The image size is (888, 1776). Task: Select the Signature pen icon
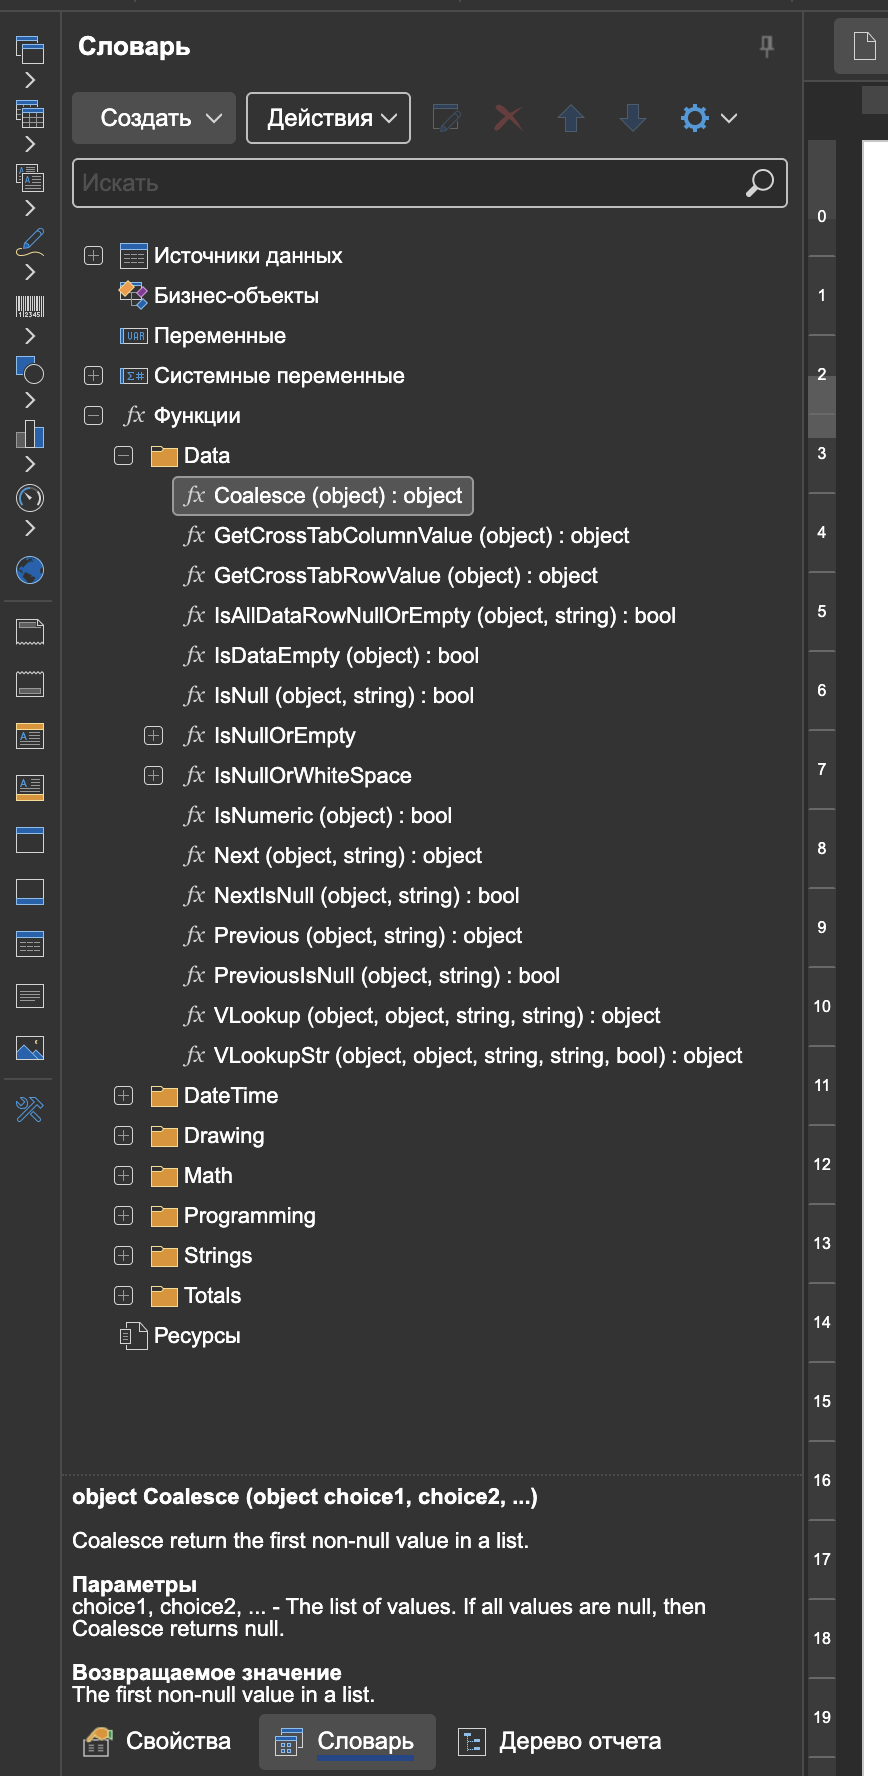[30, 241]
